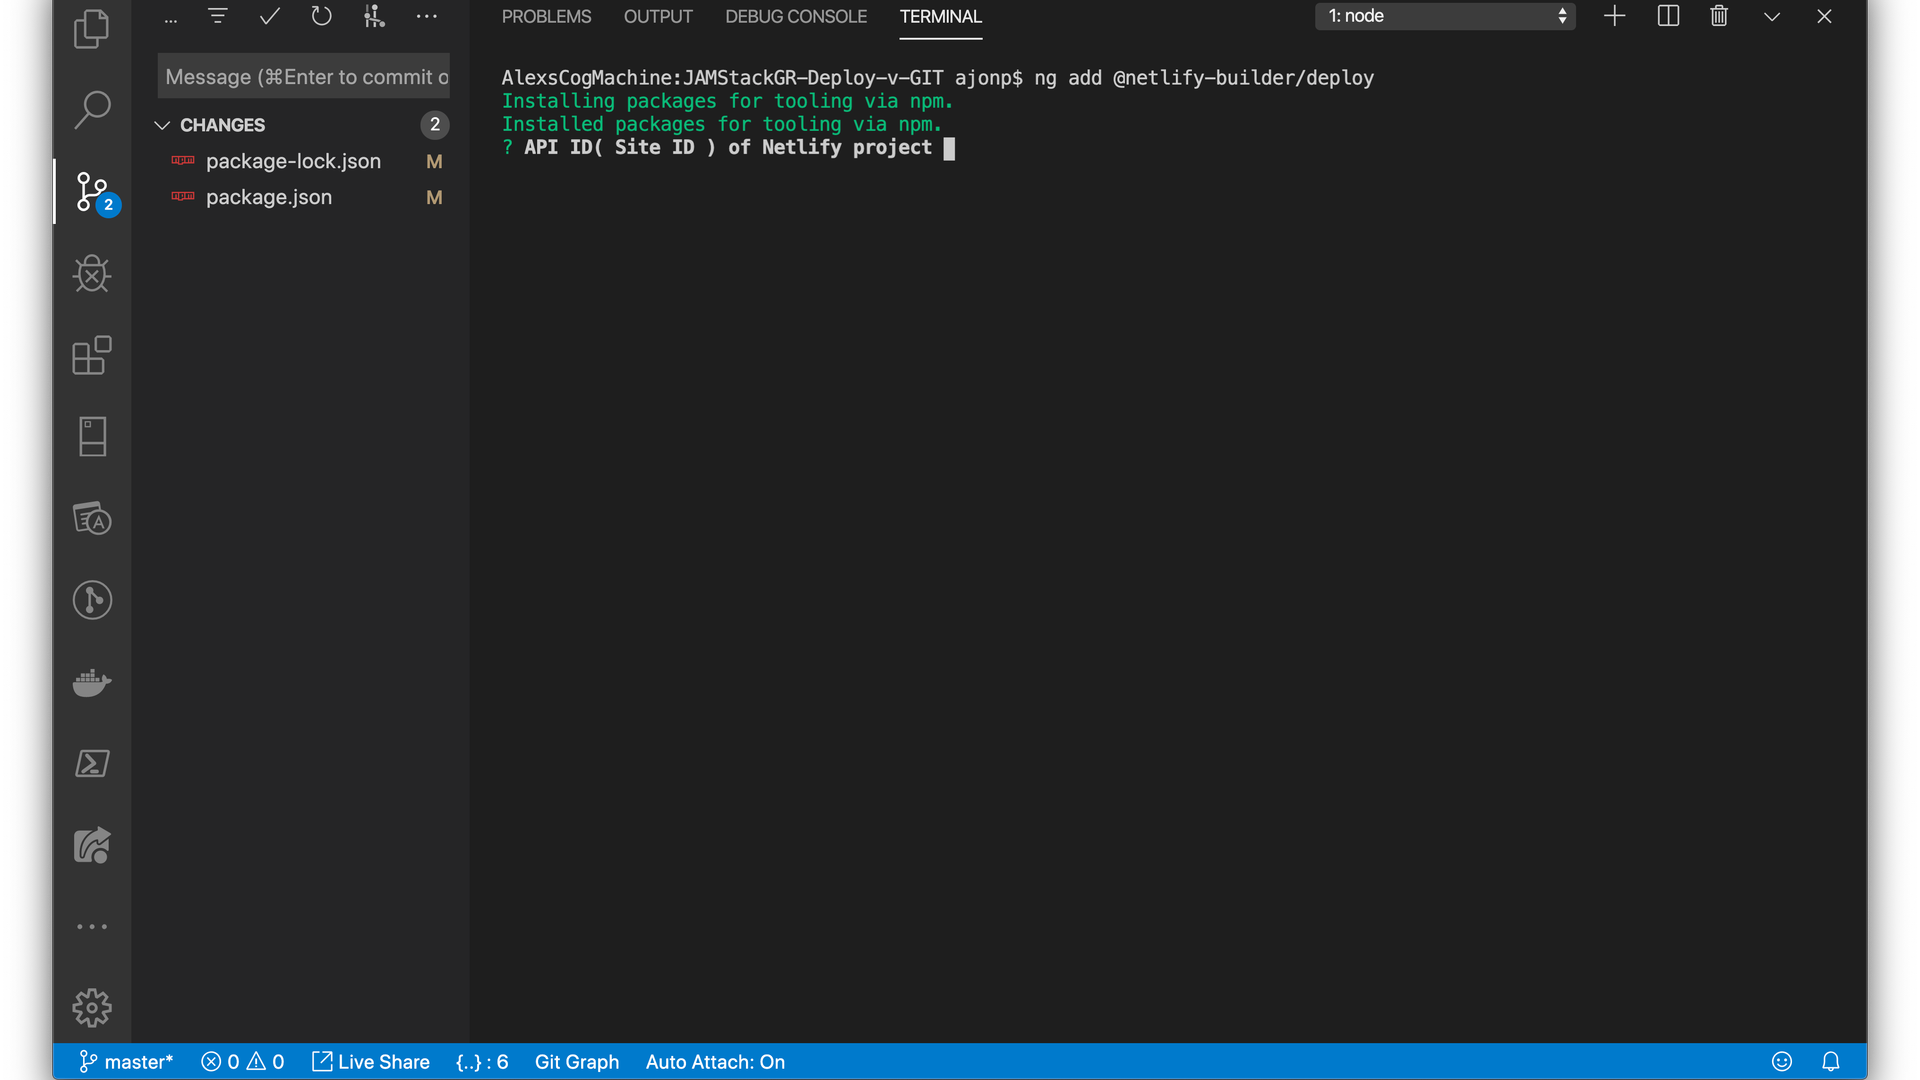Collapse the CHANGES section chevron
1920x1080 pixels.
tap(162, 125)
